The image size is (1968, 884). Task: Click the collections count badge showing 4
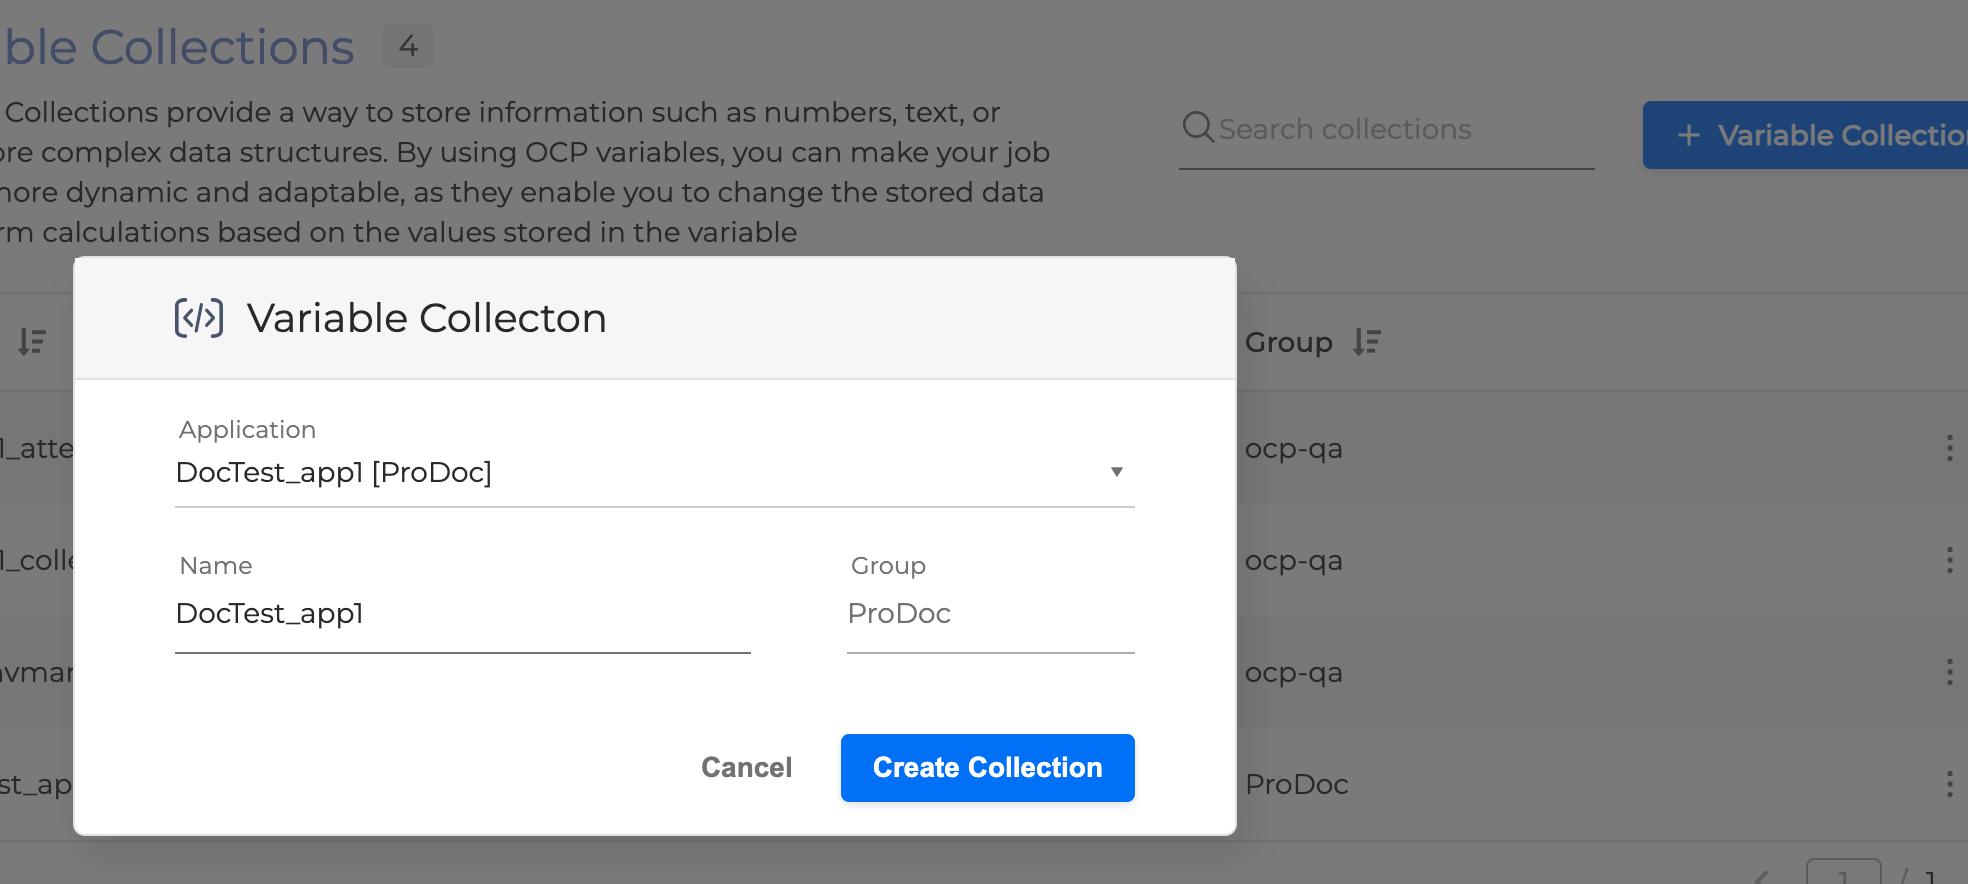point(408,46)
